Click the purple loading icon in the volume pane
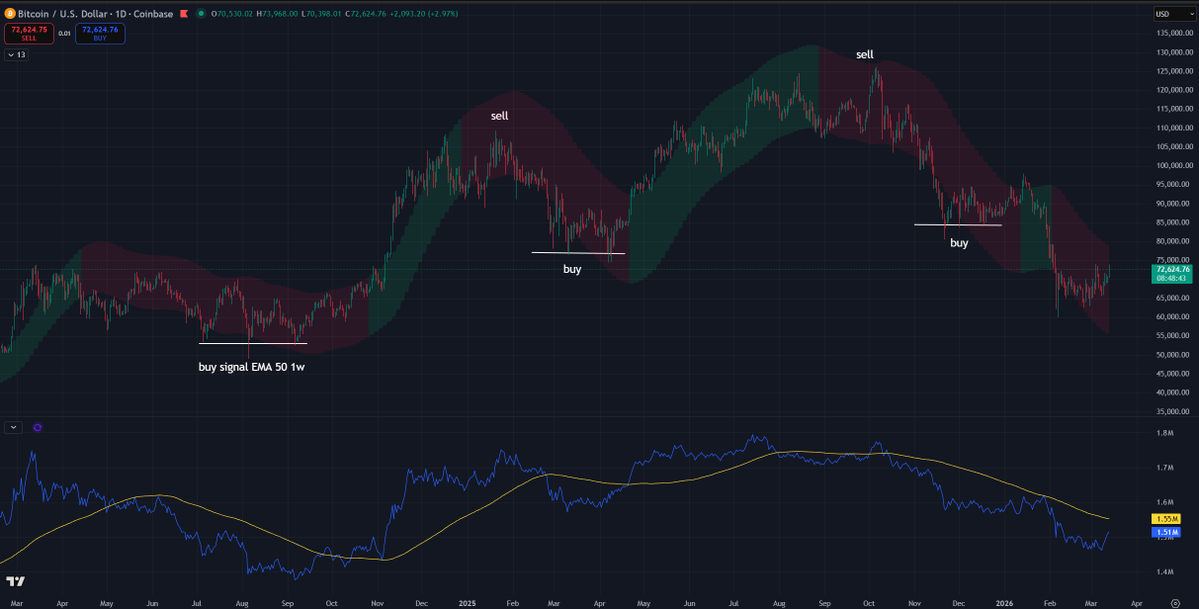The width and height of the screenshot is (1199, 609). pyautogui.click(x=37, y=427)
